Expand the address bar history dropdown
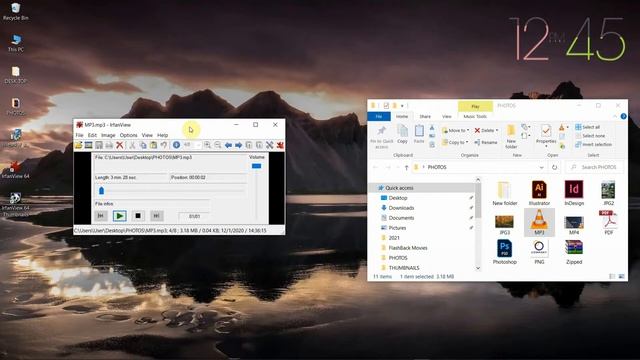This screenshot has width=640, height=360. click(542, 167)
